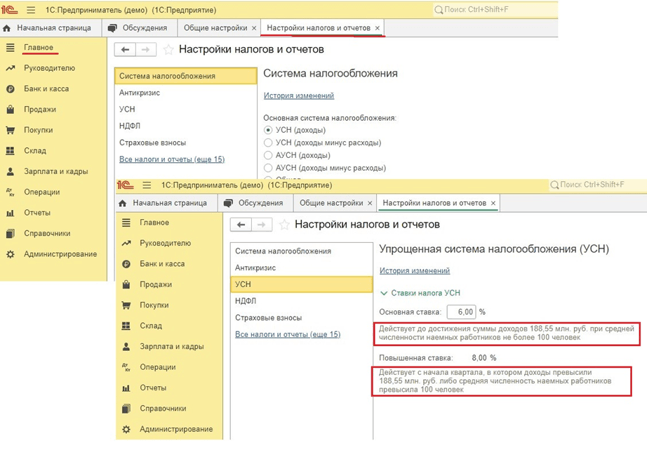
Task: Click favorite star next to title, lower window
Action: (x=284, y=225)
